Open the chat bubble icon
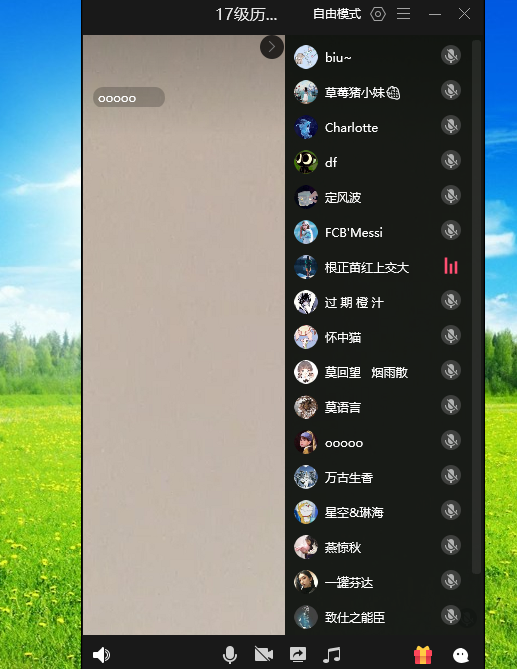This screenshot has height=669, width=517. pos(460,655)
